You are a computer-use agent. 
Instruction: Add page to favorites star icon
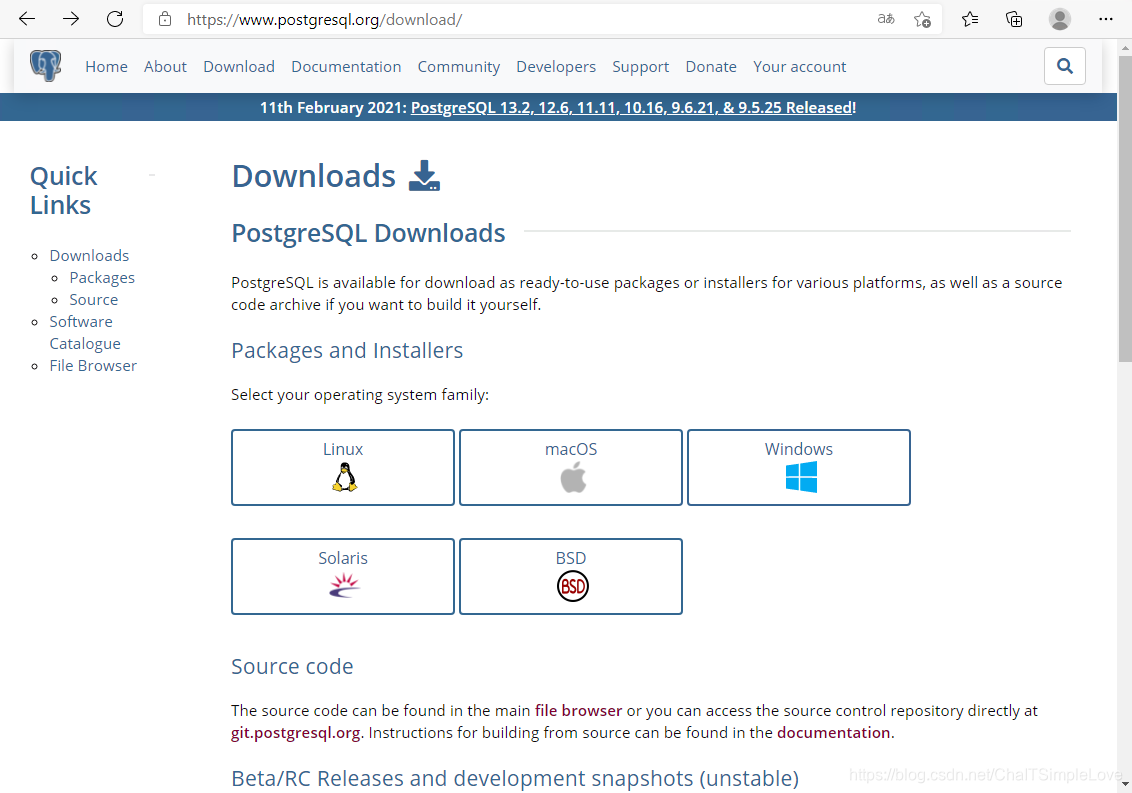[922, 20]
